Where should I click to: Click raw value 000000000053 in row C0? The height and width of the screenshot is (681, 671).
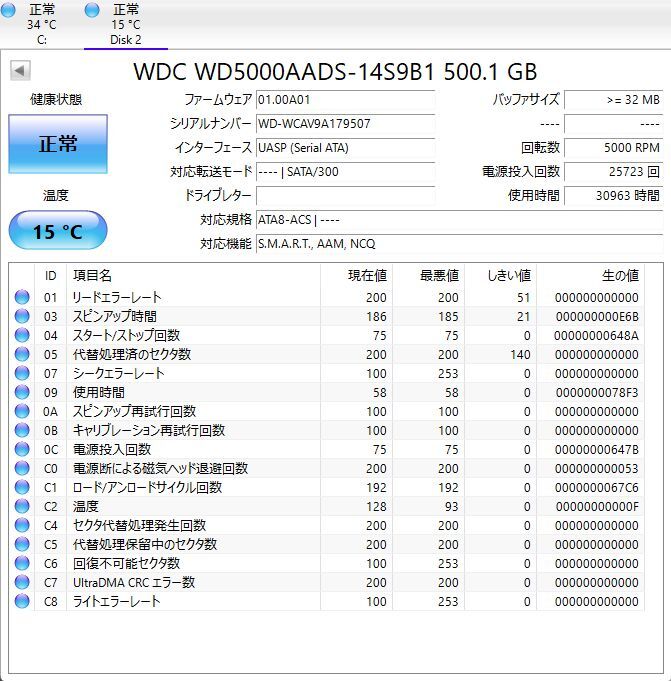click(597, 469)
